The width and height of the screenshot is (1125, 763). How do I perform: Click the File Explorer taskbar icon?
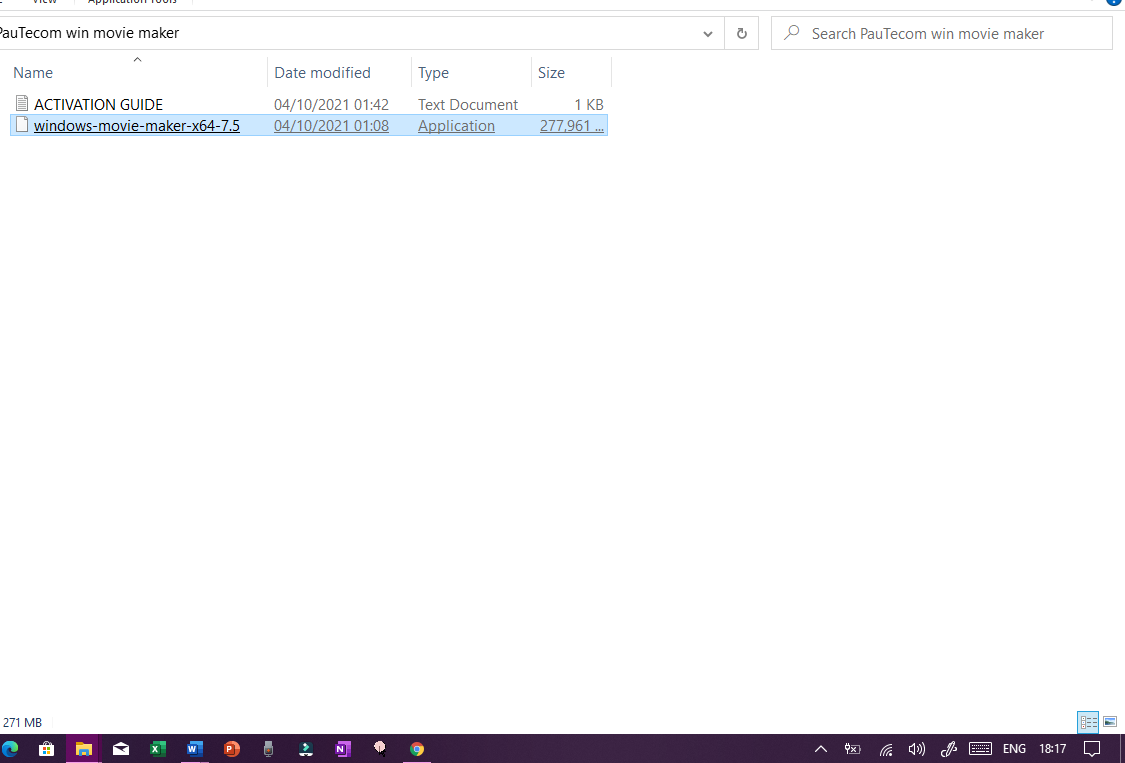[83, 749]
